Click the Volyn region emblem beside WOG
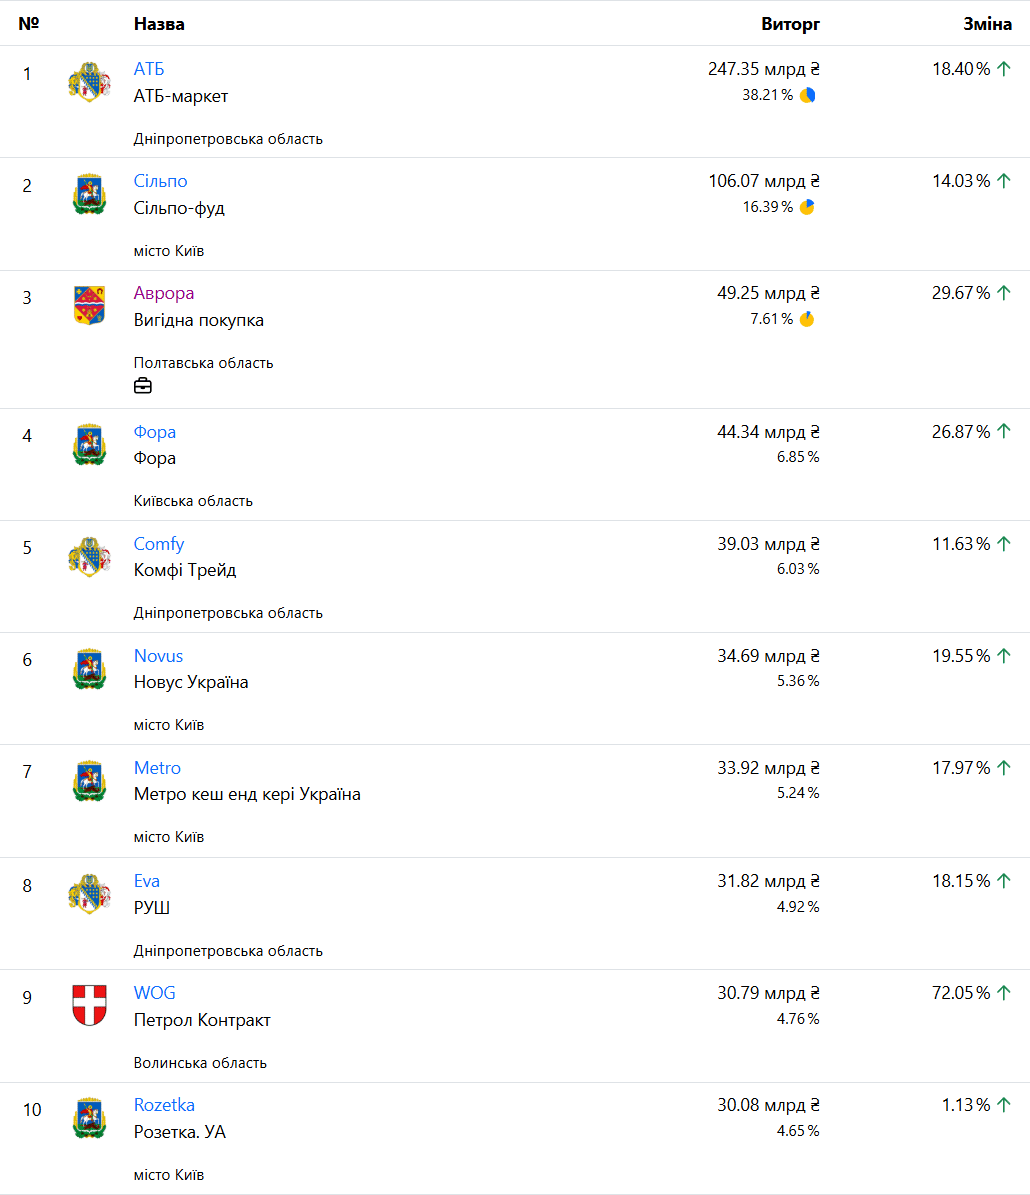This screenshot has height=1195, width=1030. click(89, 1005)
